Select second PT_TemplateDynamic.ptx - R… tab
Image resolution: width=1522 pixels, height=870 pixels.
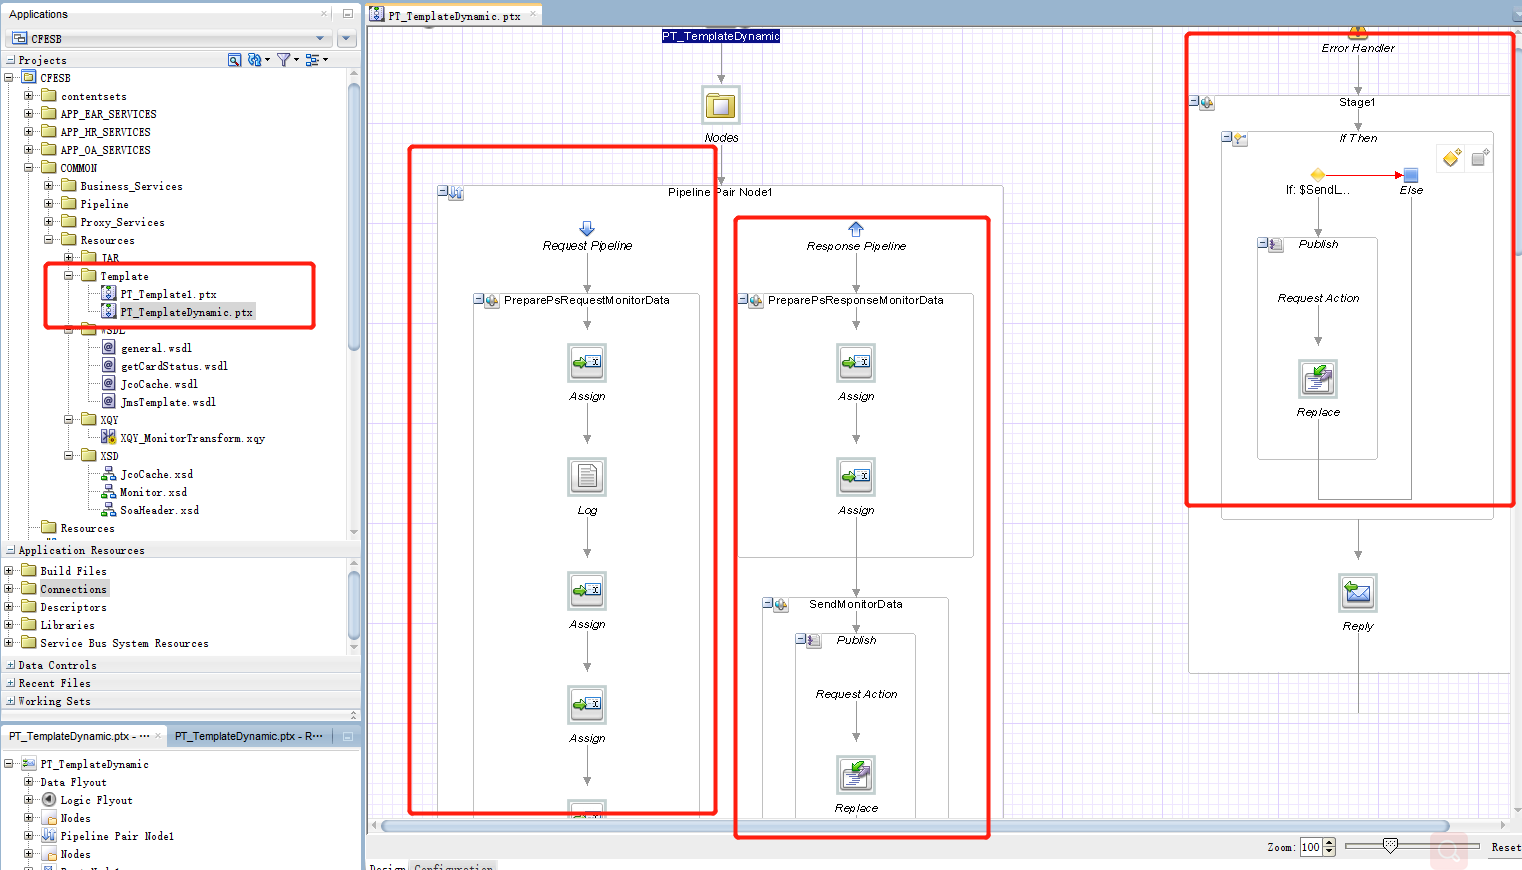point(249,736)
